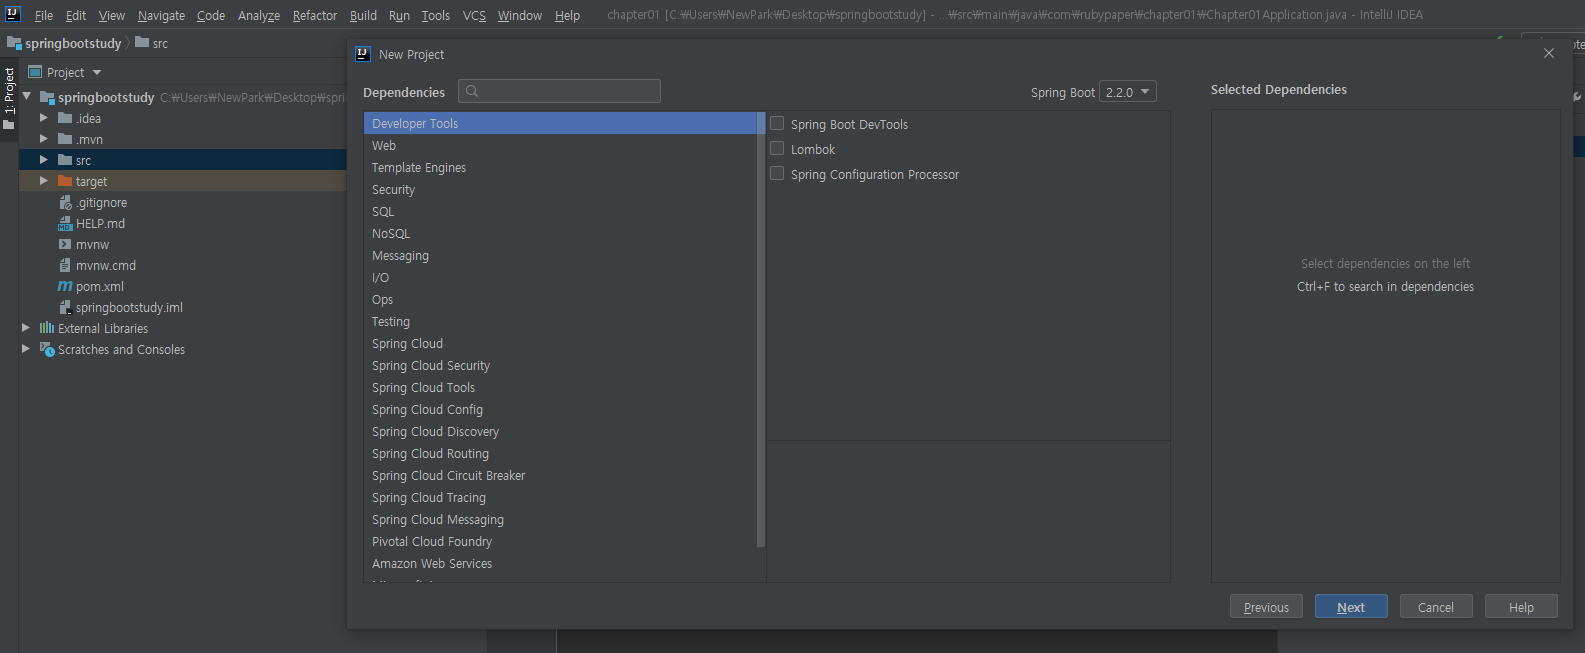Click the dependencies search field
The image size is (1585, 653).
[559, 91]
